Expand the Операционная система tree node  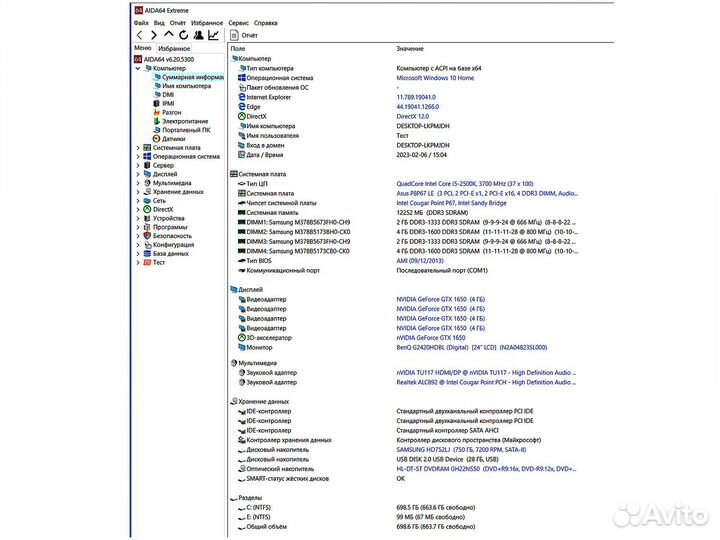138,157
